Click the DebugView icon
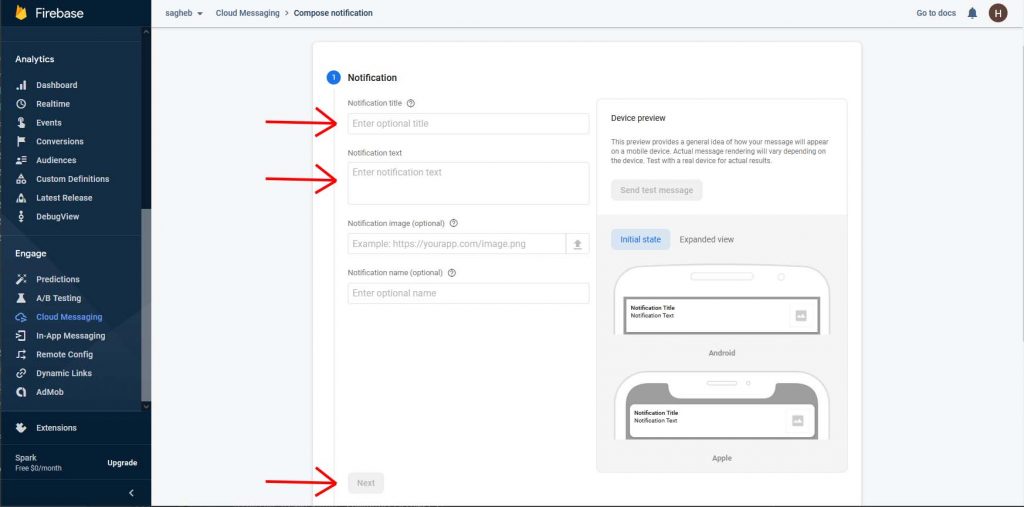 pos(22,216)
